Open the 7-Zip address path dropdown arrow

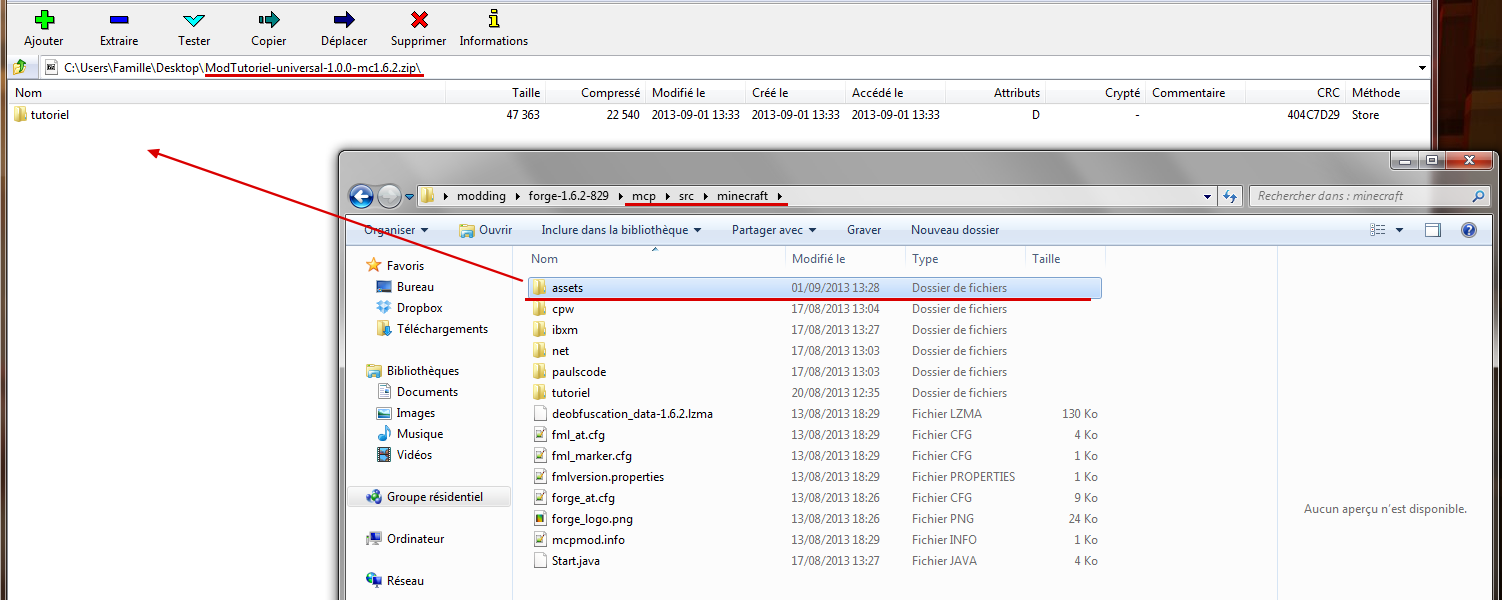[x=1422, y=68]
